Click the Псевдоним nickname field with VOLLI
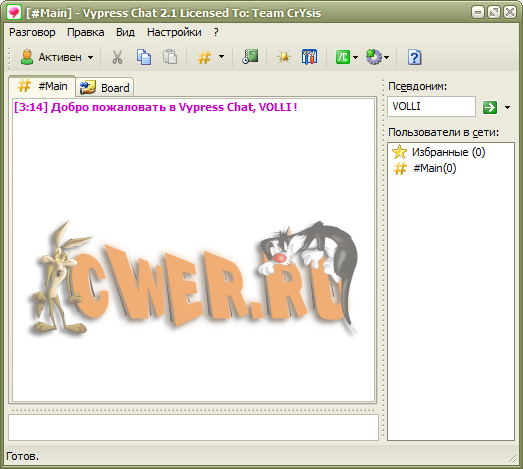 click(431, 107)
